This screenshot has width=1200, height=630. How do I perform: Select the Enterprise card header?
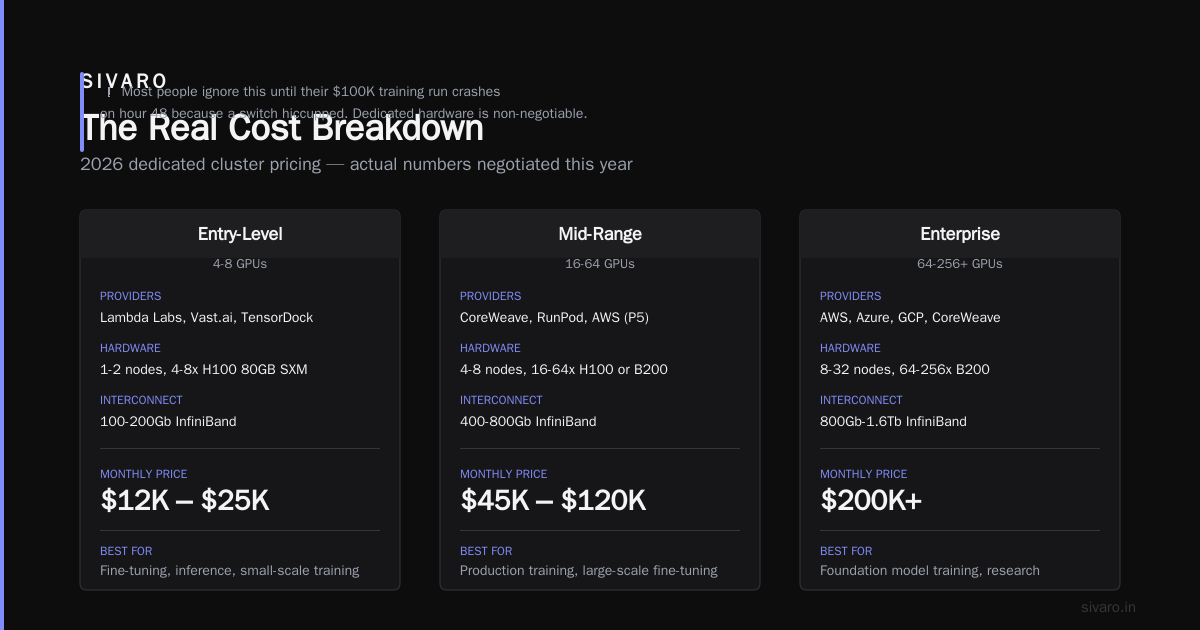coord(960,234)
